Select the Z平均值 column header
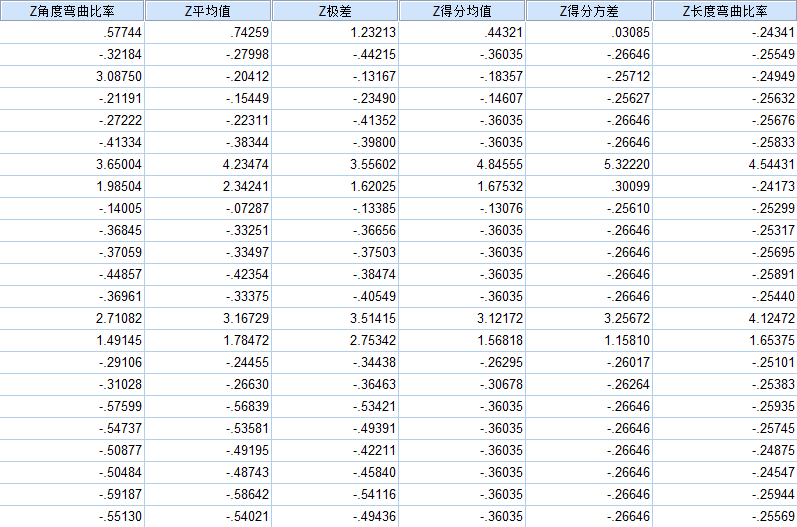The image size is (797, 527). click(207, 11)
